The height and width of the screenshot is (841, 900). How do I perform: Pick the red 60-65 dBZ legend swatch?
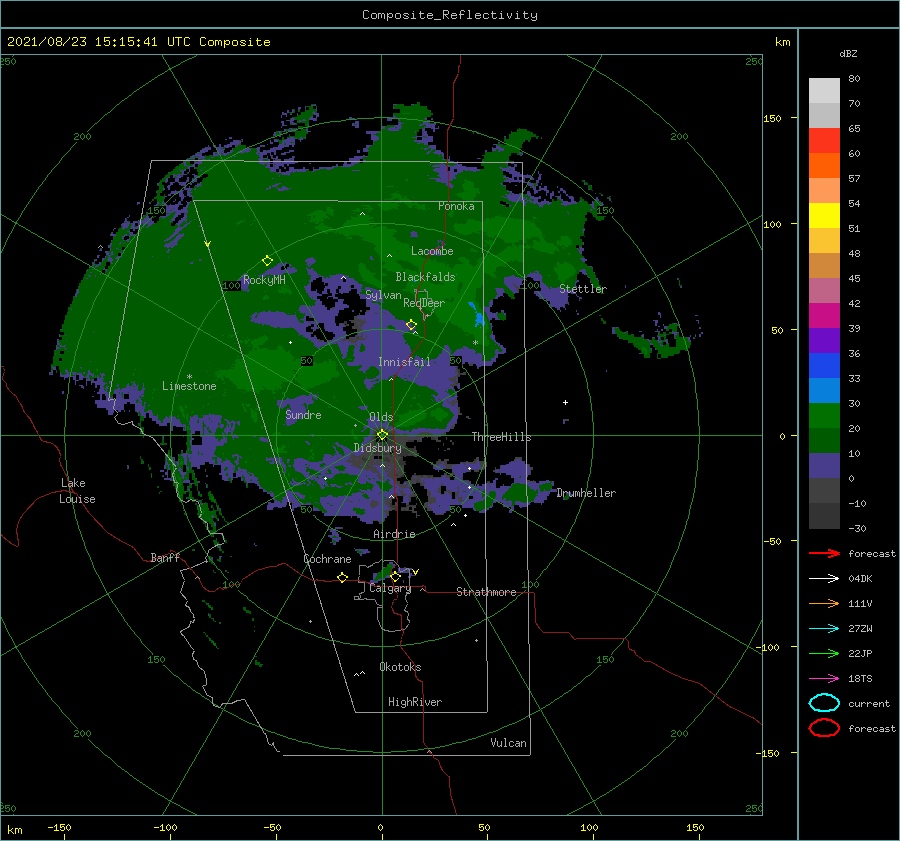pos(824,141)
